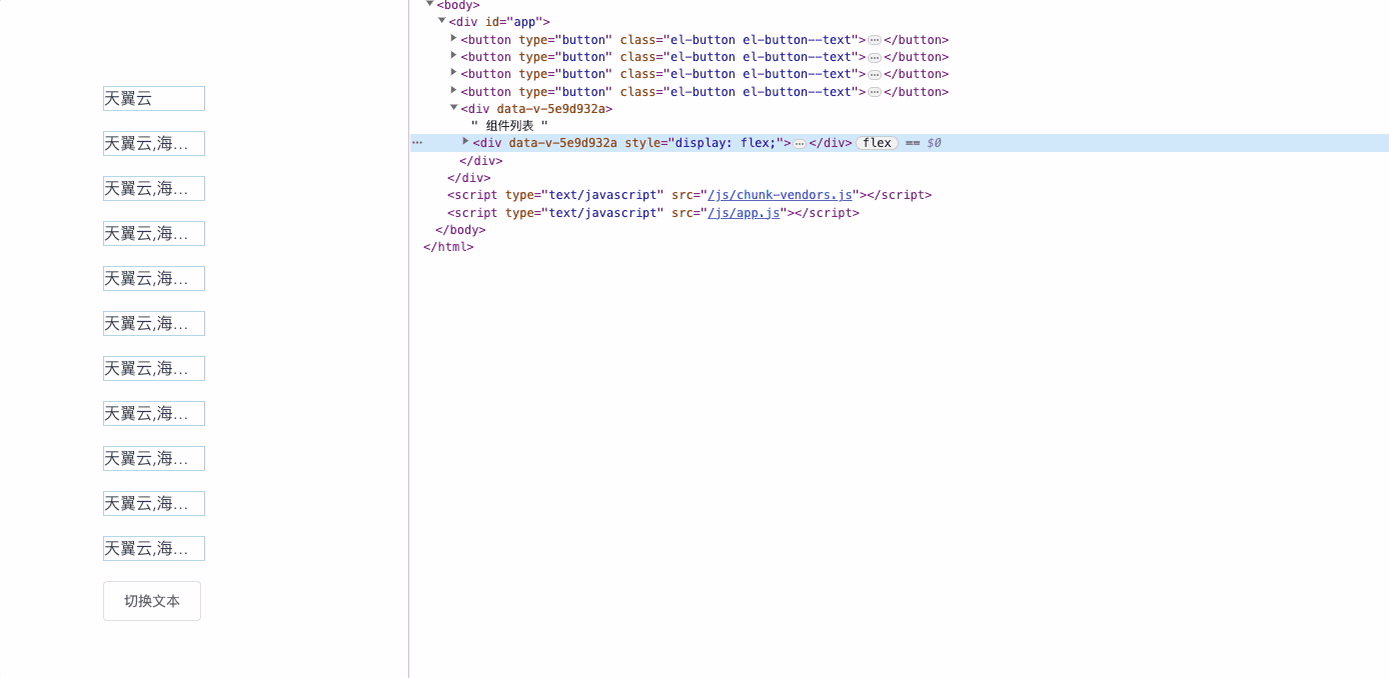Select the closing </body> tag row

[x=461, y=230]
